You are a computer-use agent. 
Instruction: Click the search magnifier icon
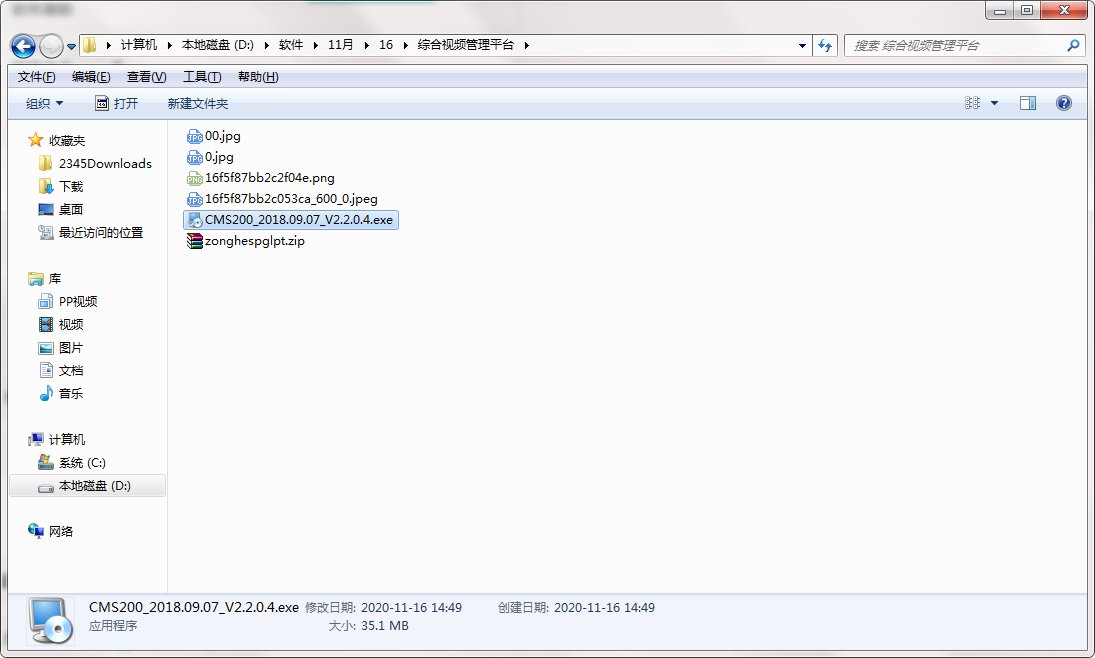1073,45
